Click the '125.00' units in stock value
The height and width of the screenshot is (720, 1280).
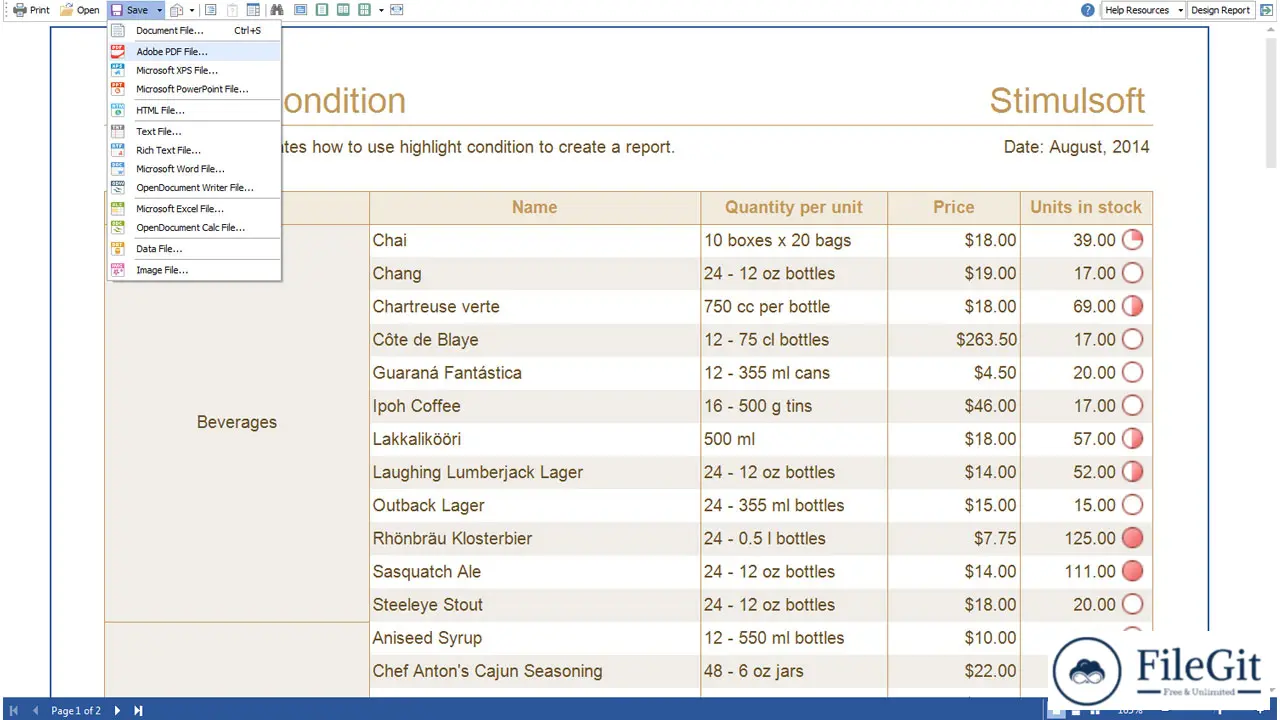pos(1090,538)
